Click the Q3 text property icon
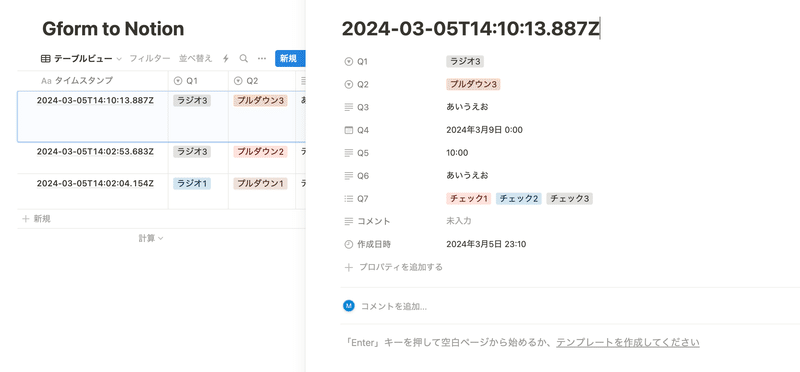The image size is (800, 372). [349, 107]
